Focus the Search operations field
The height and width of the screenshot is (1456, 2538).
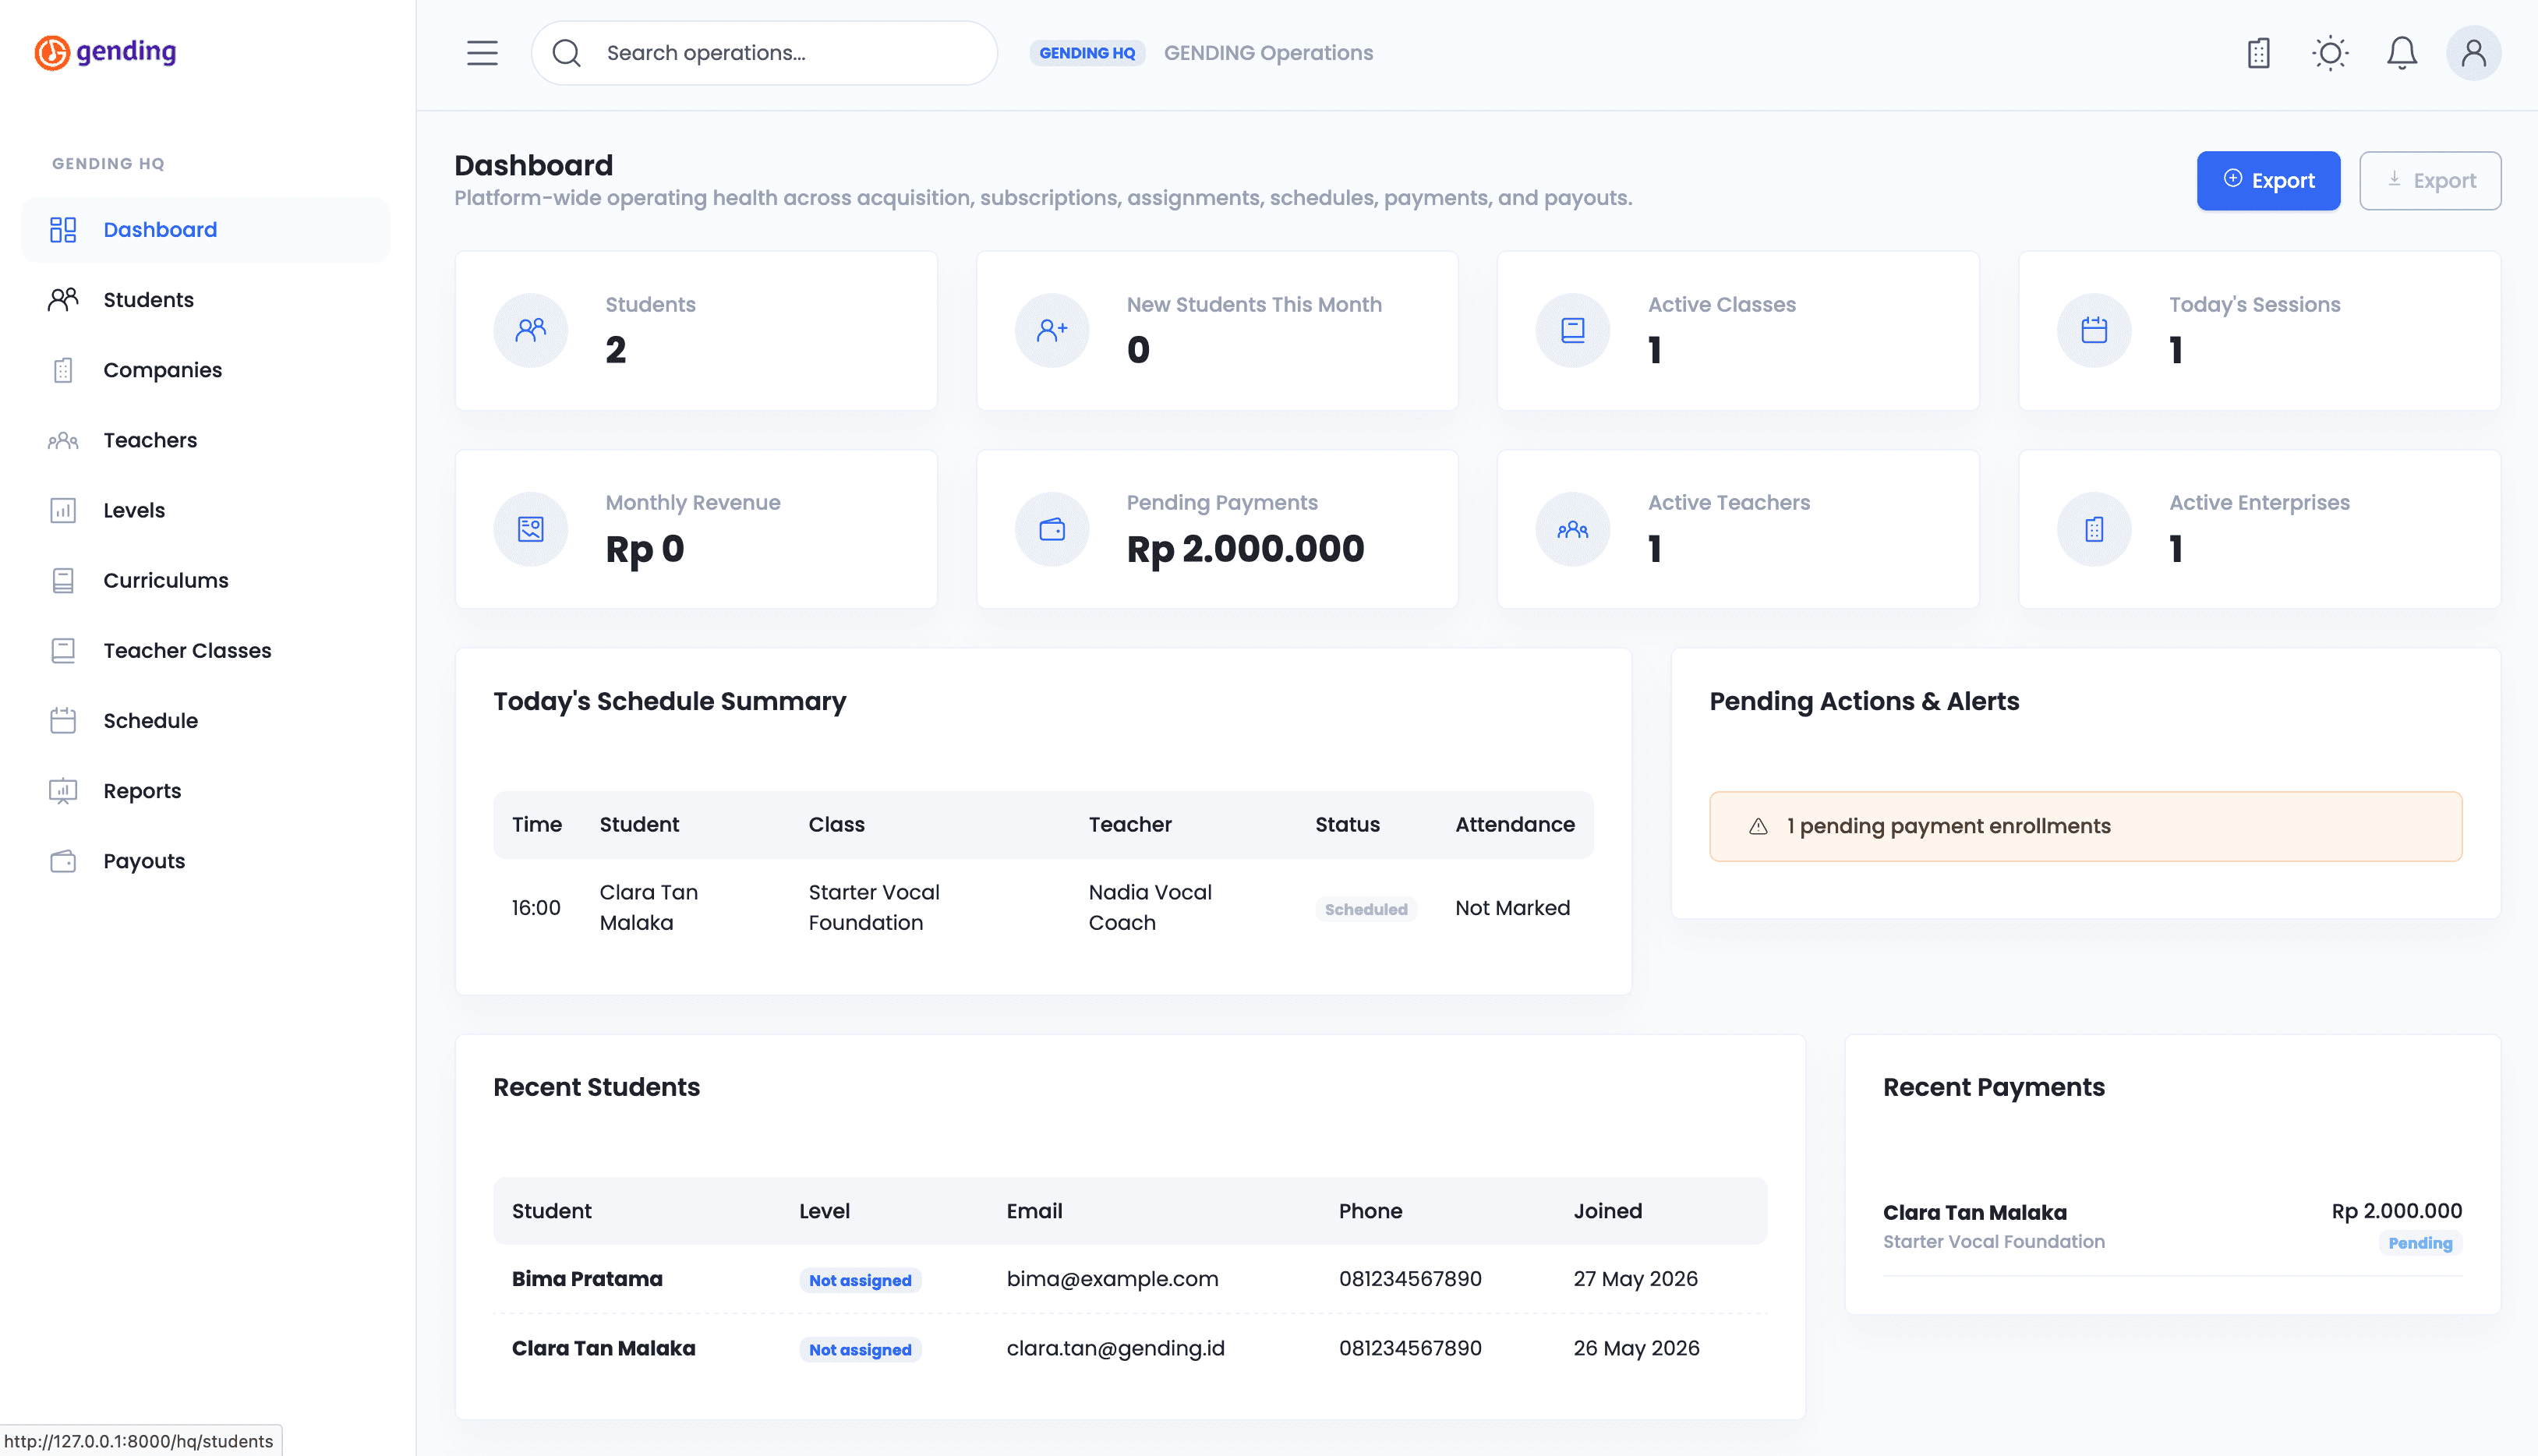tap(764, 53)
